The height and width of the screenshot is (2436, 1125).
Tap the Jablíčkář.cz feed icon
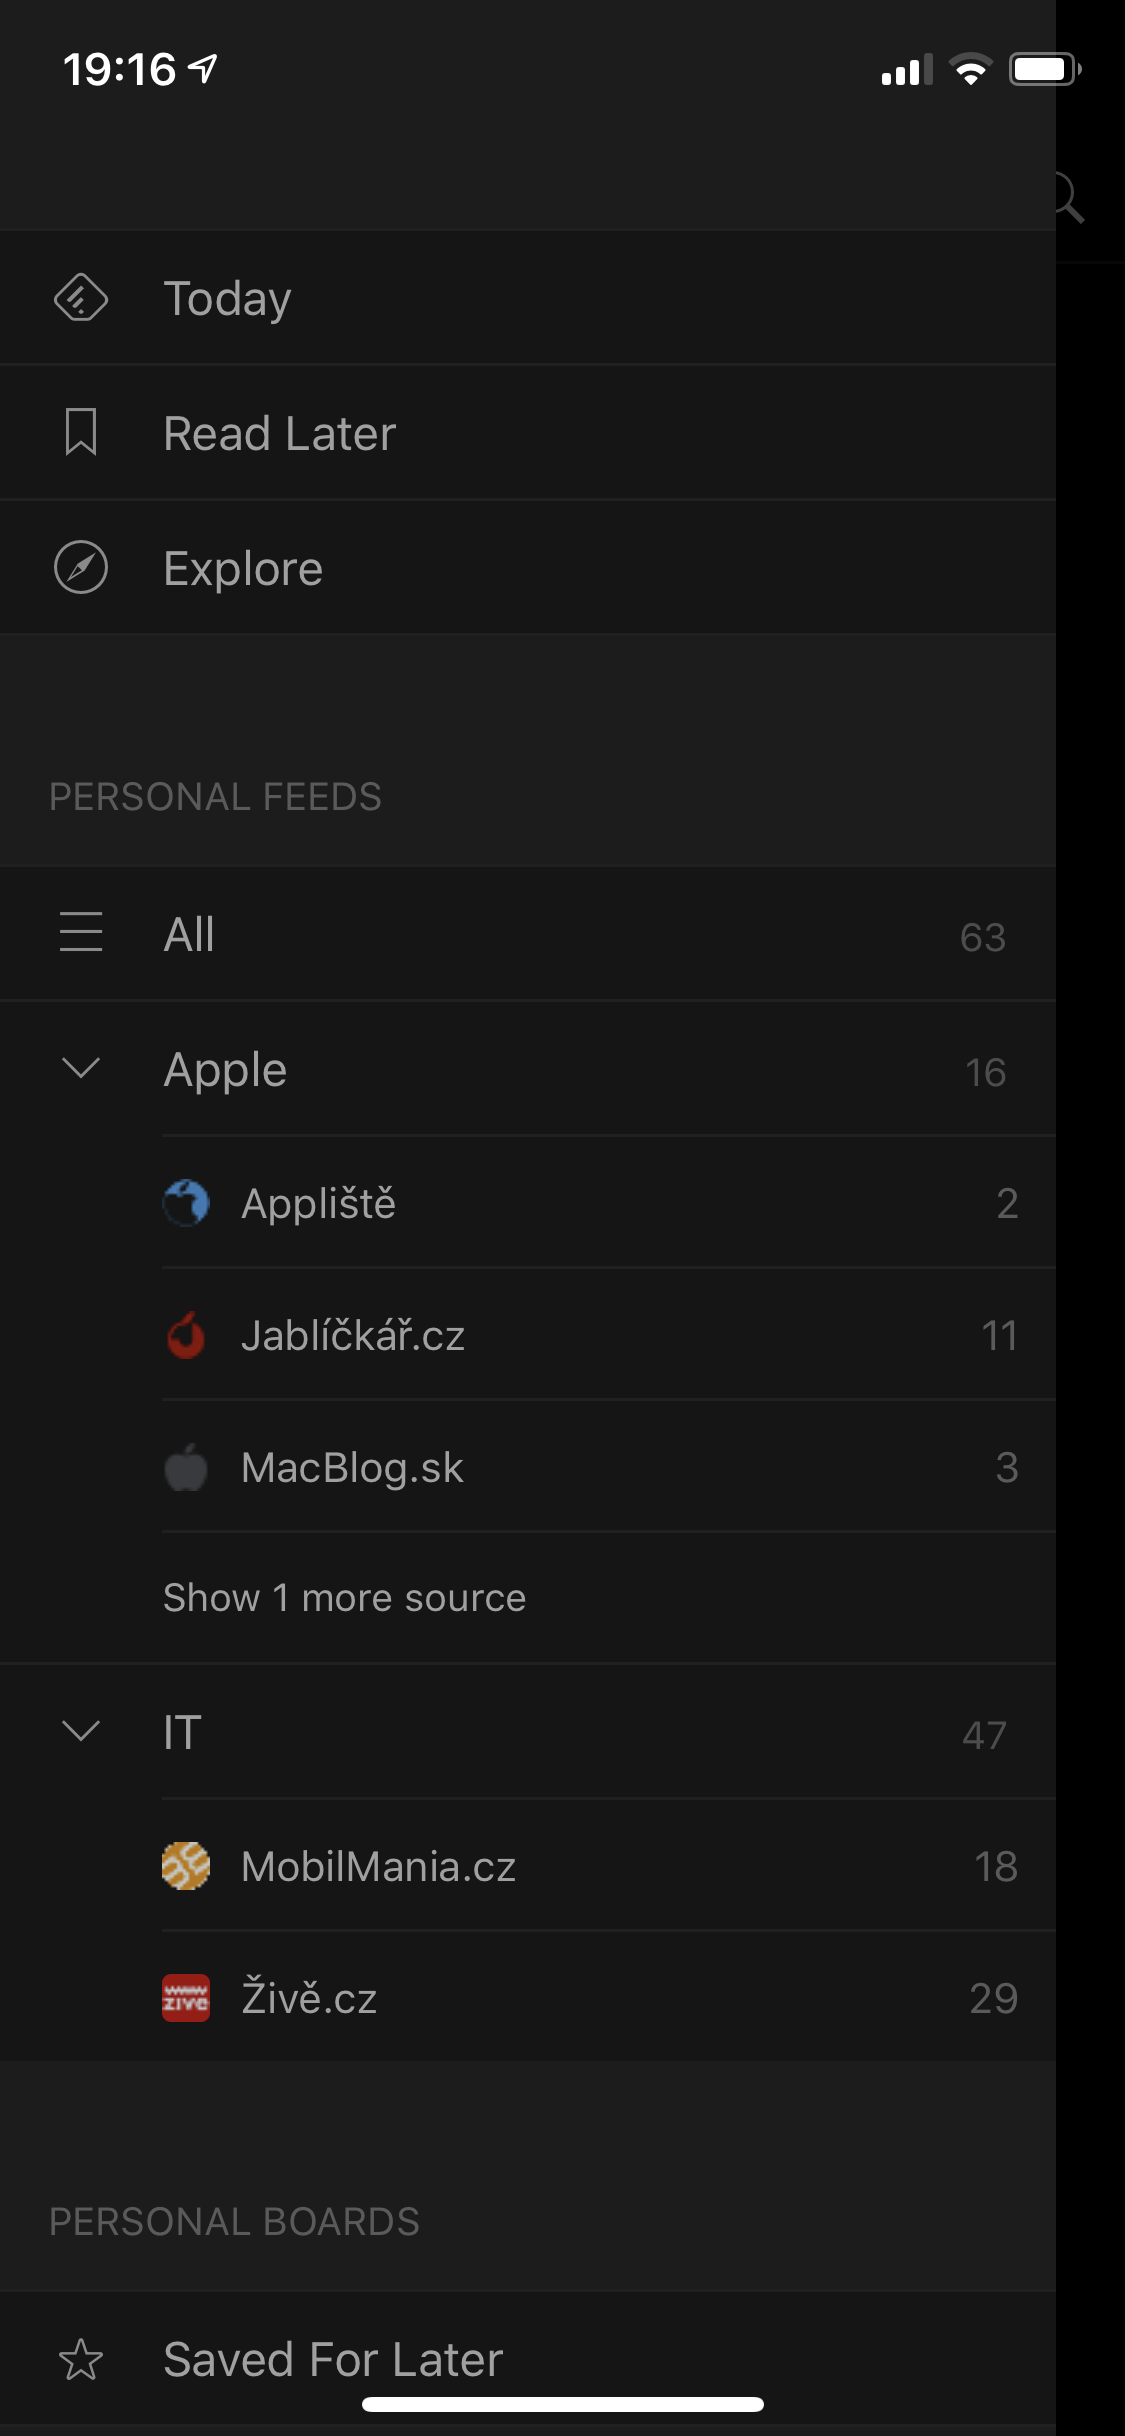[x=186, y=1335]
